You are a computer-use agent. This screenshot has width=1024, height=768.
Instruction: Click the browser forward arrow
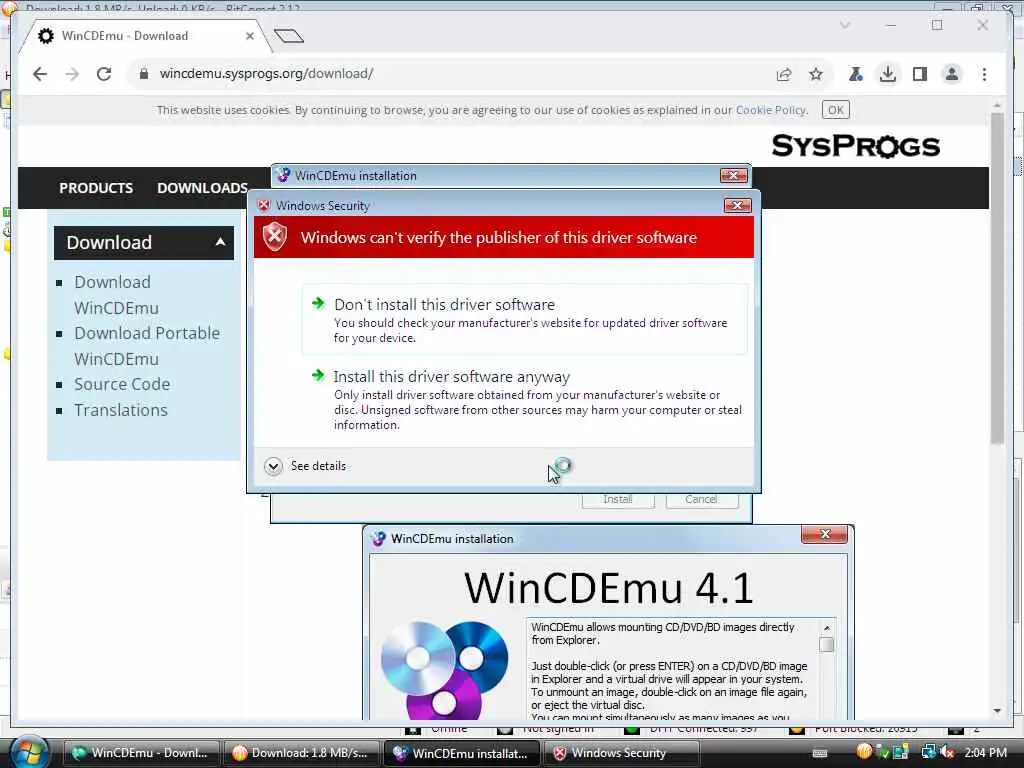click(x=72, y=74)
